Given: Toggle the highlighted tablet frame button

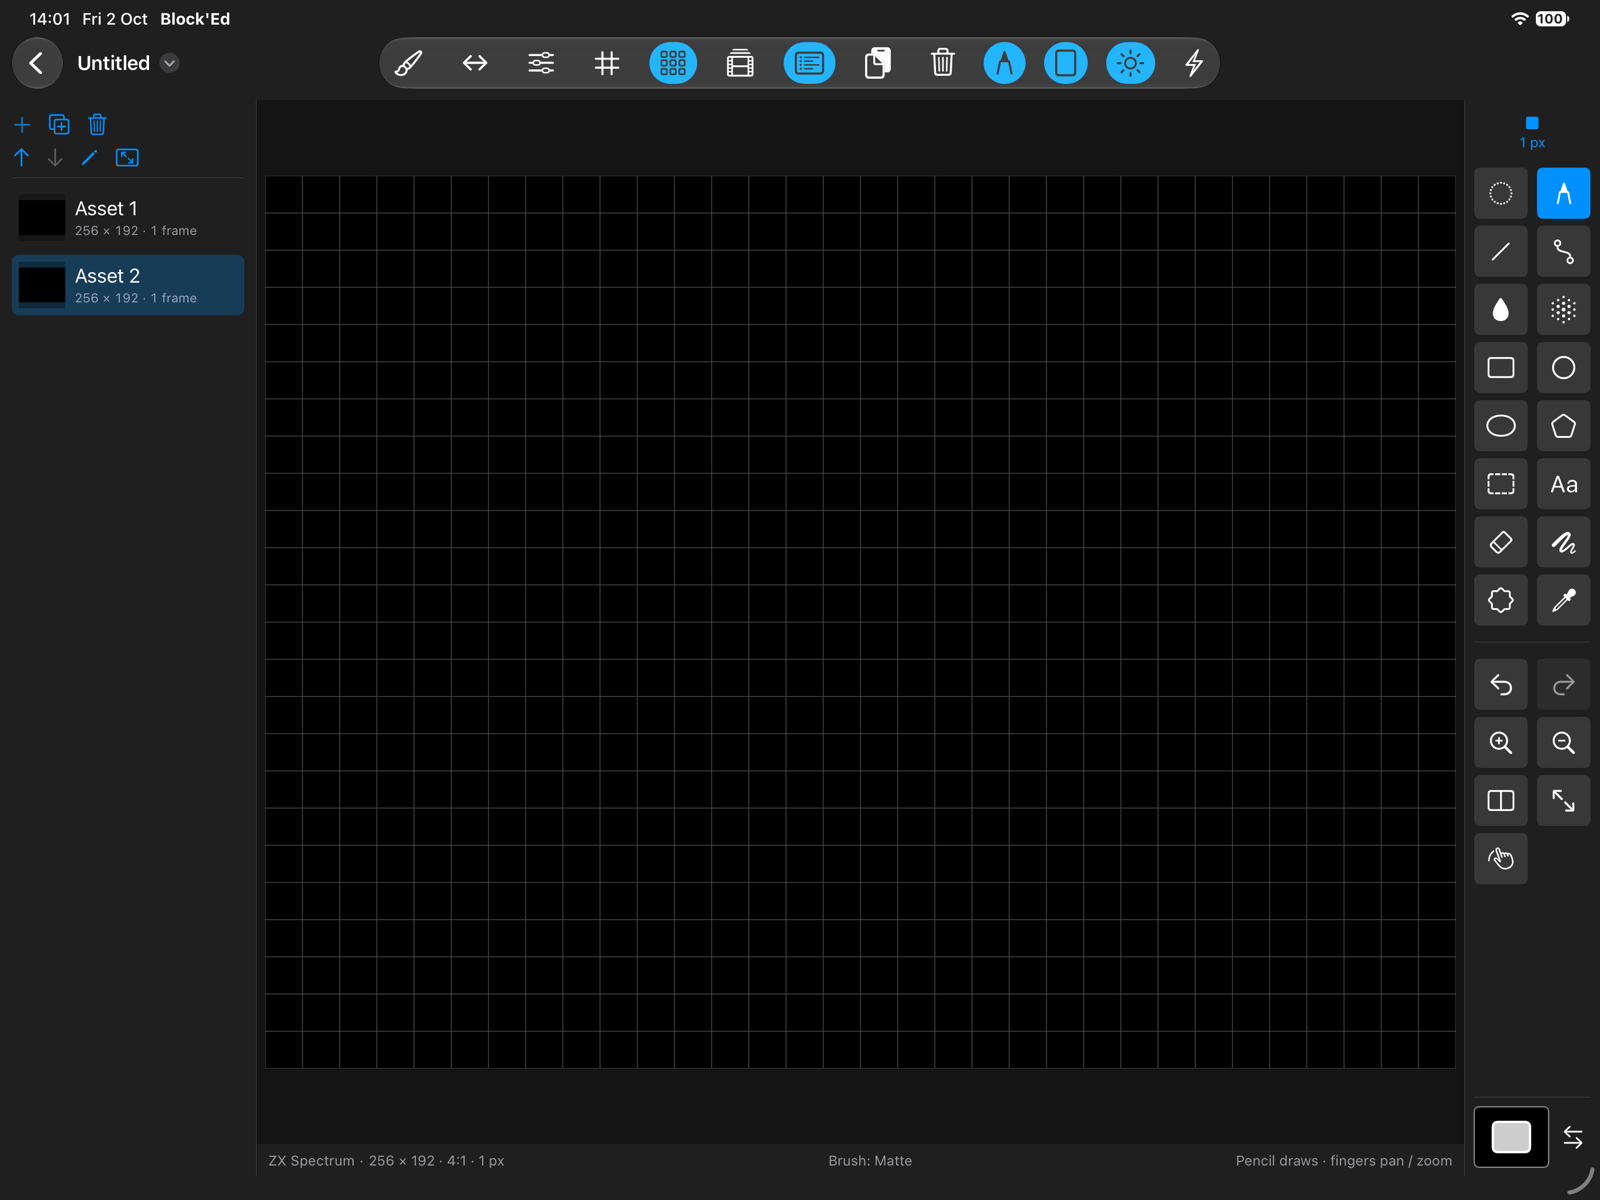Looking at the screenshot, I should 1066,63.
